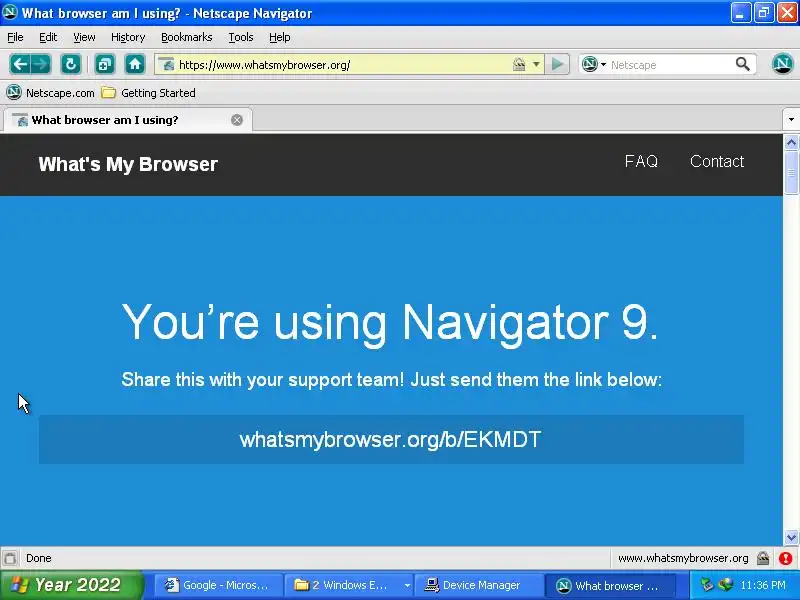Open the History menu
The height and width of the screenshot is (600, 800).
(128, 37)
